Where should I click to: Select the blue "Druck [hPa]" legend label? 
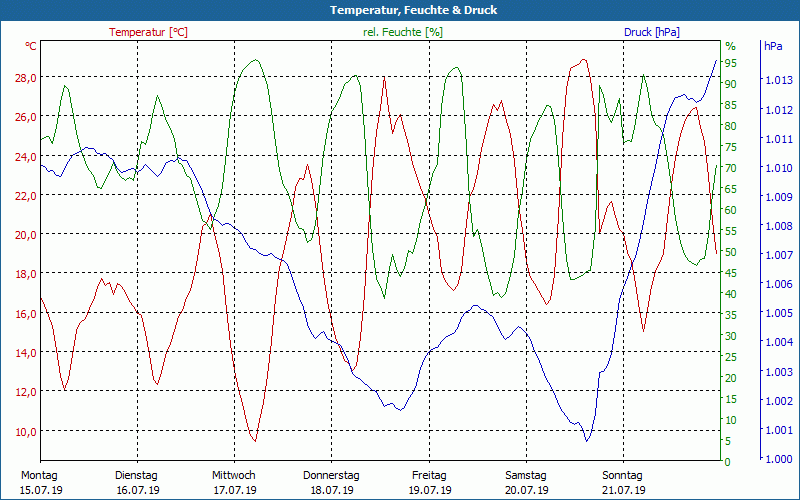coord(651,32)
